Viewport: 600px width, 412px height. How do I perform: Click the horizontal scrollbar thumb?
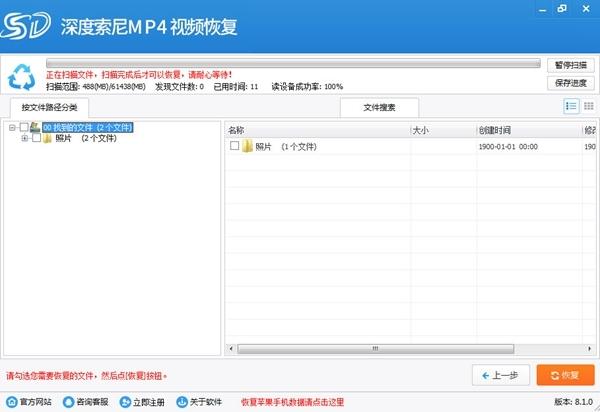pos(375,348)
